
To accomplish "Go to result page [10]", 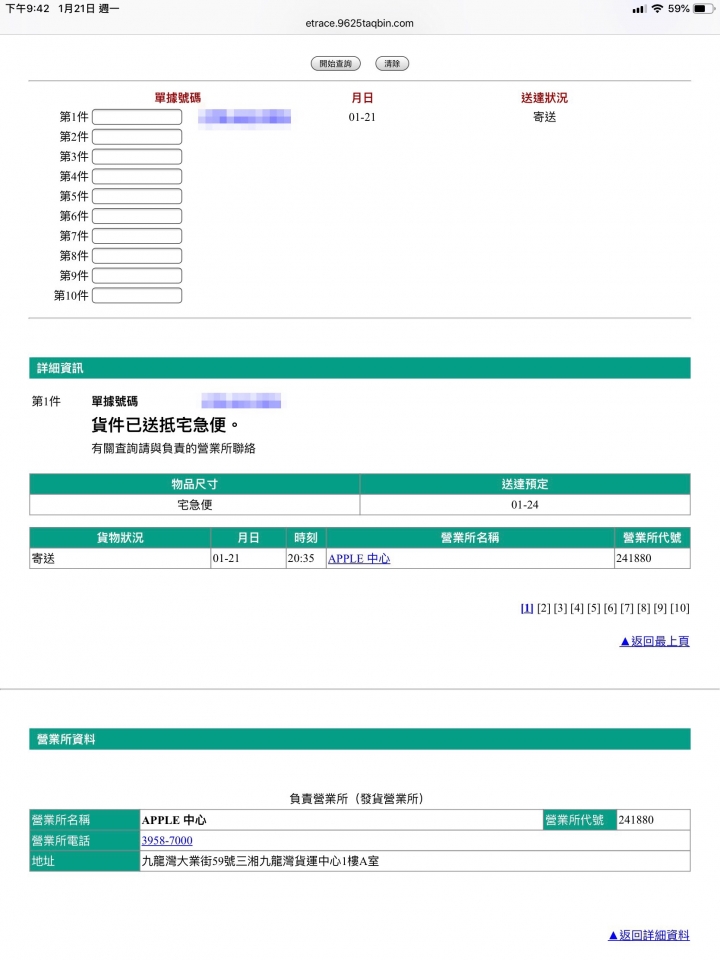I will (680, 608).
